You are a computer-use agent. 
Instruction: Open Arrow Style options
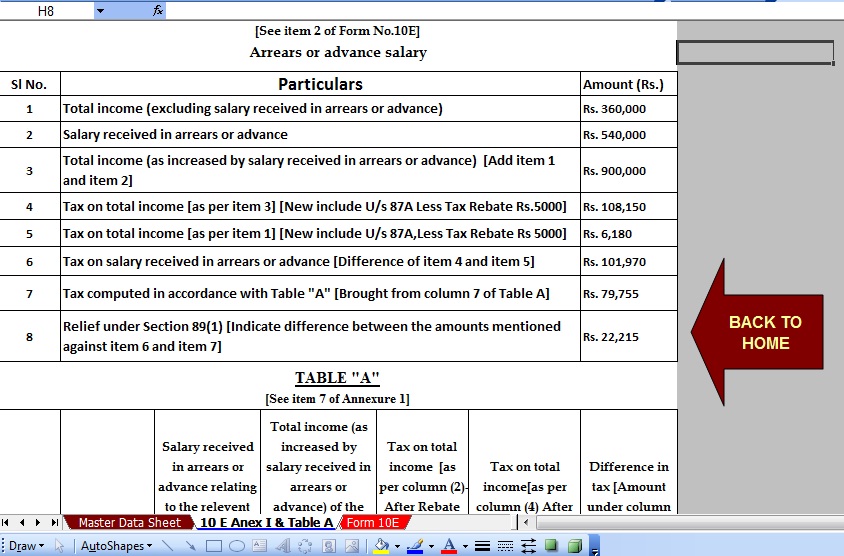(x=529, y=546)
